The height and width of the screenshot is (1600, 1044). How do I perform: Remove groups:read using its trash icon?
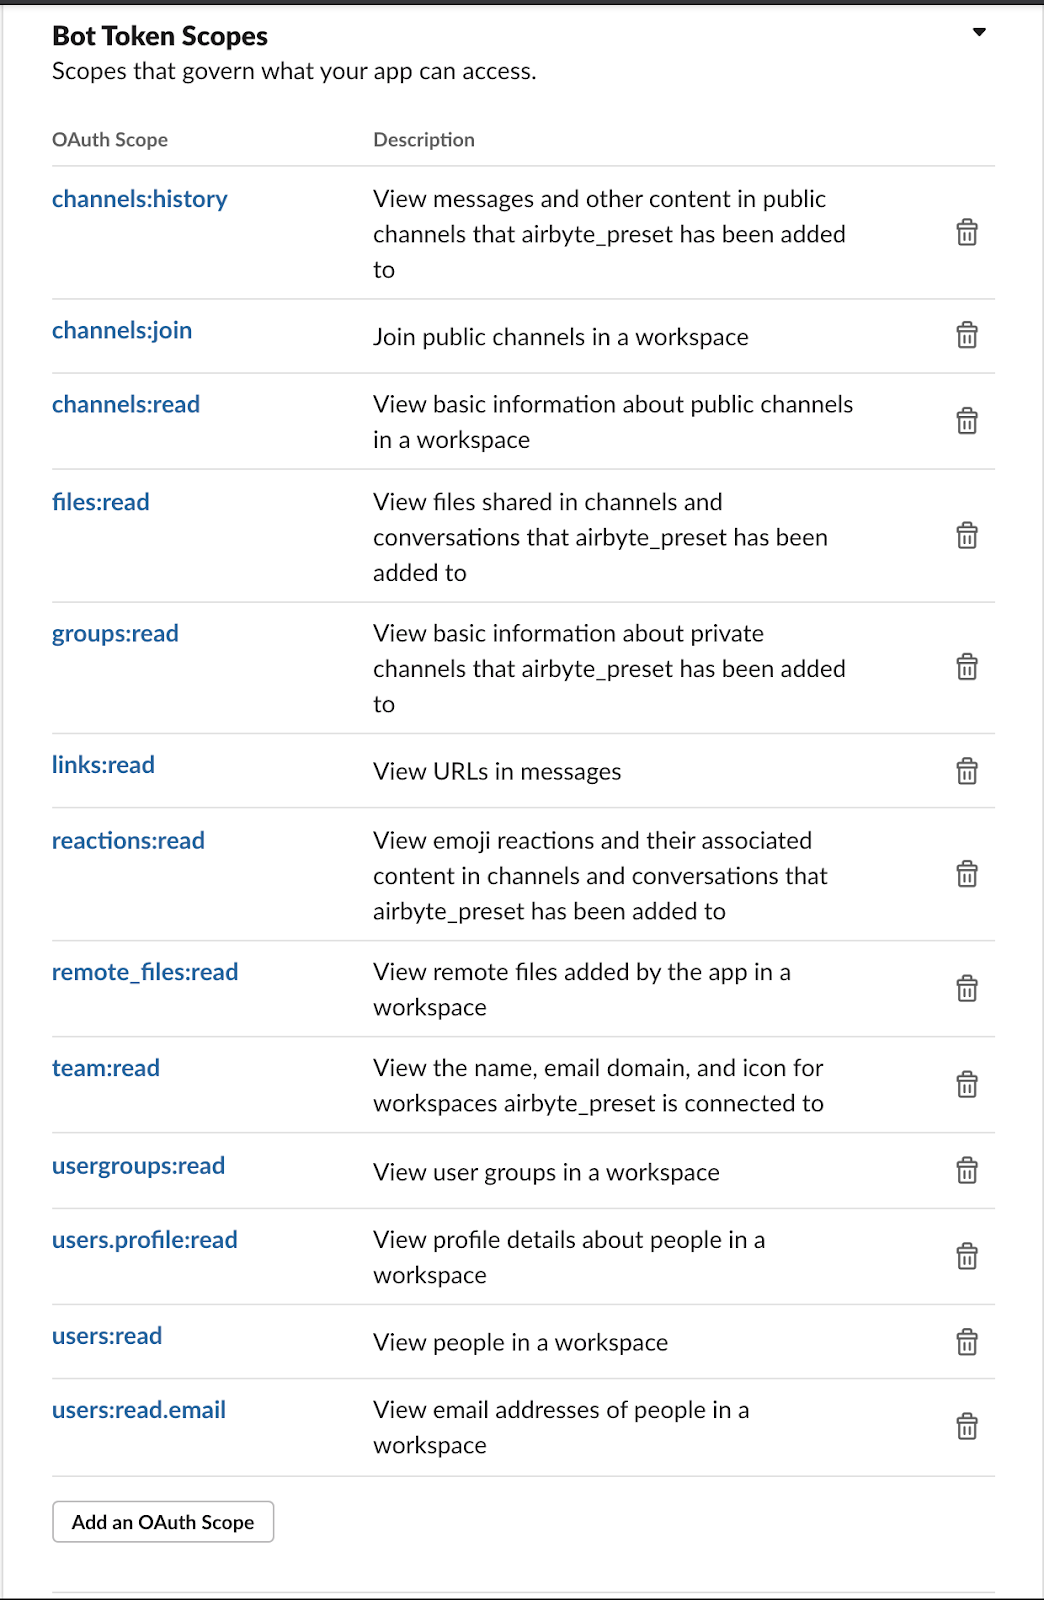[967, 667]
